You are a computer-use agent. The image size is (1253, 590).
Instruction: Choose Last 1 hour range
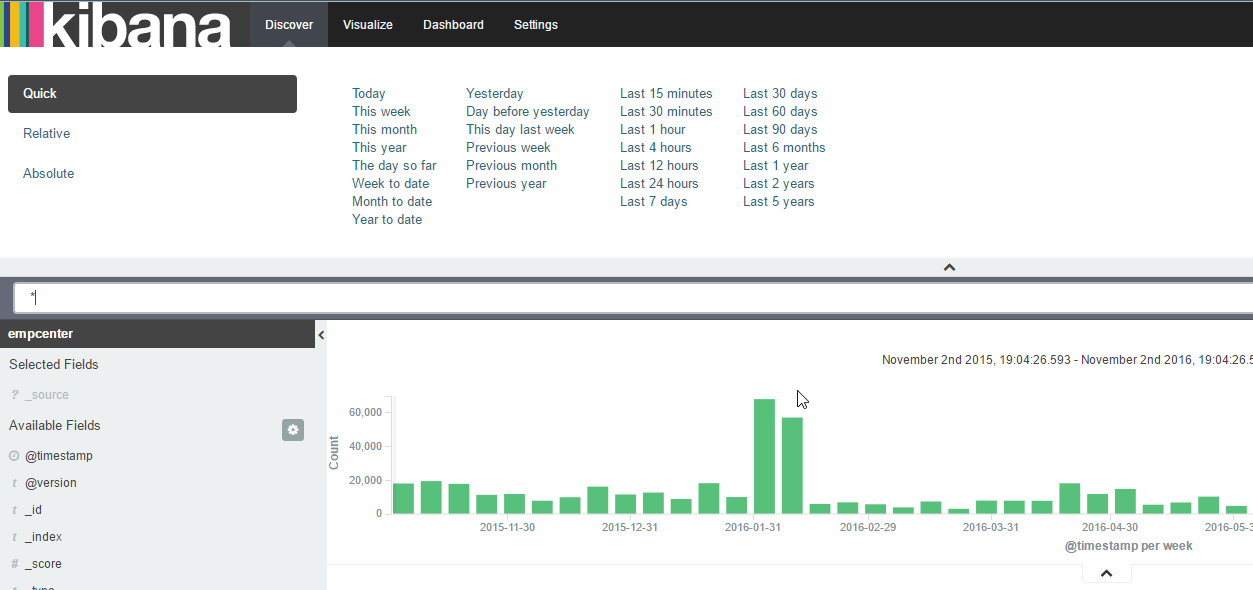click(x=653, y=130)
